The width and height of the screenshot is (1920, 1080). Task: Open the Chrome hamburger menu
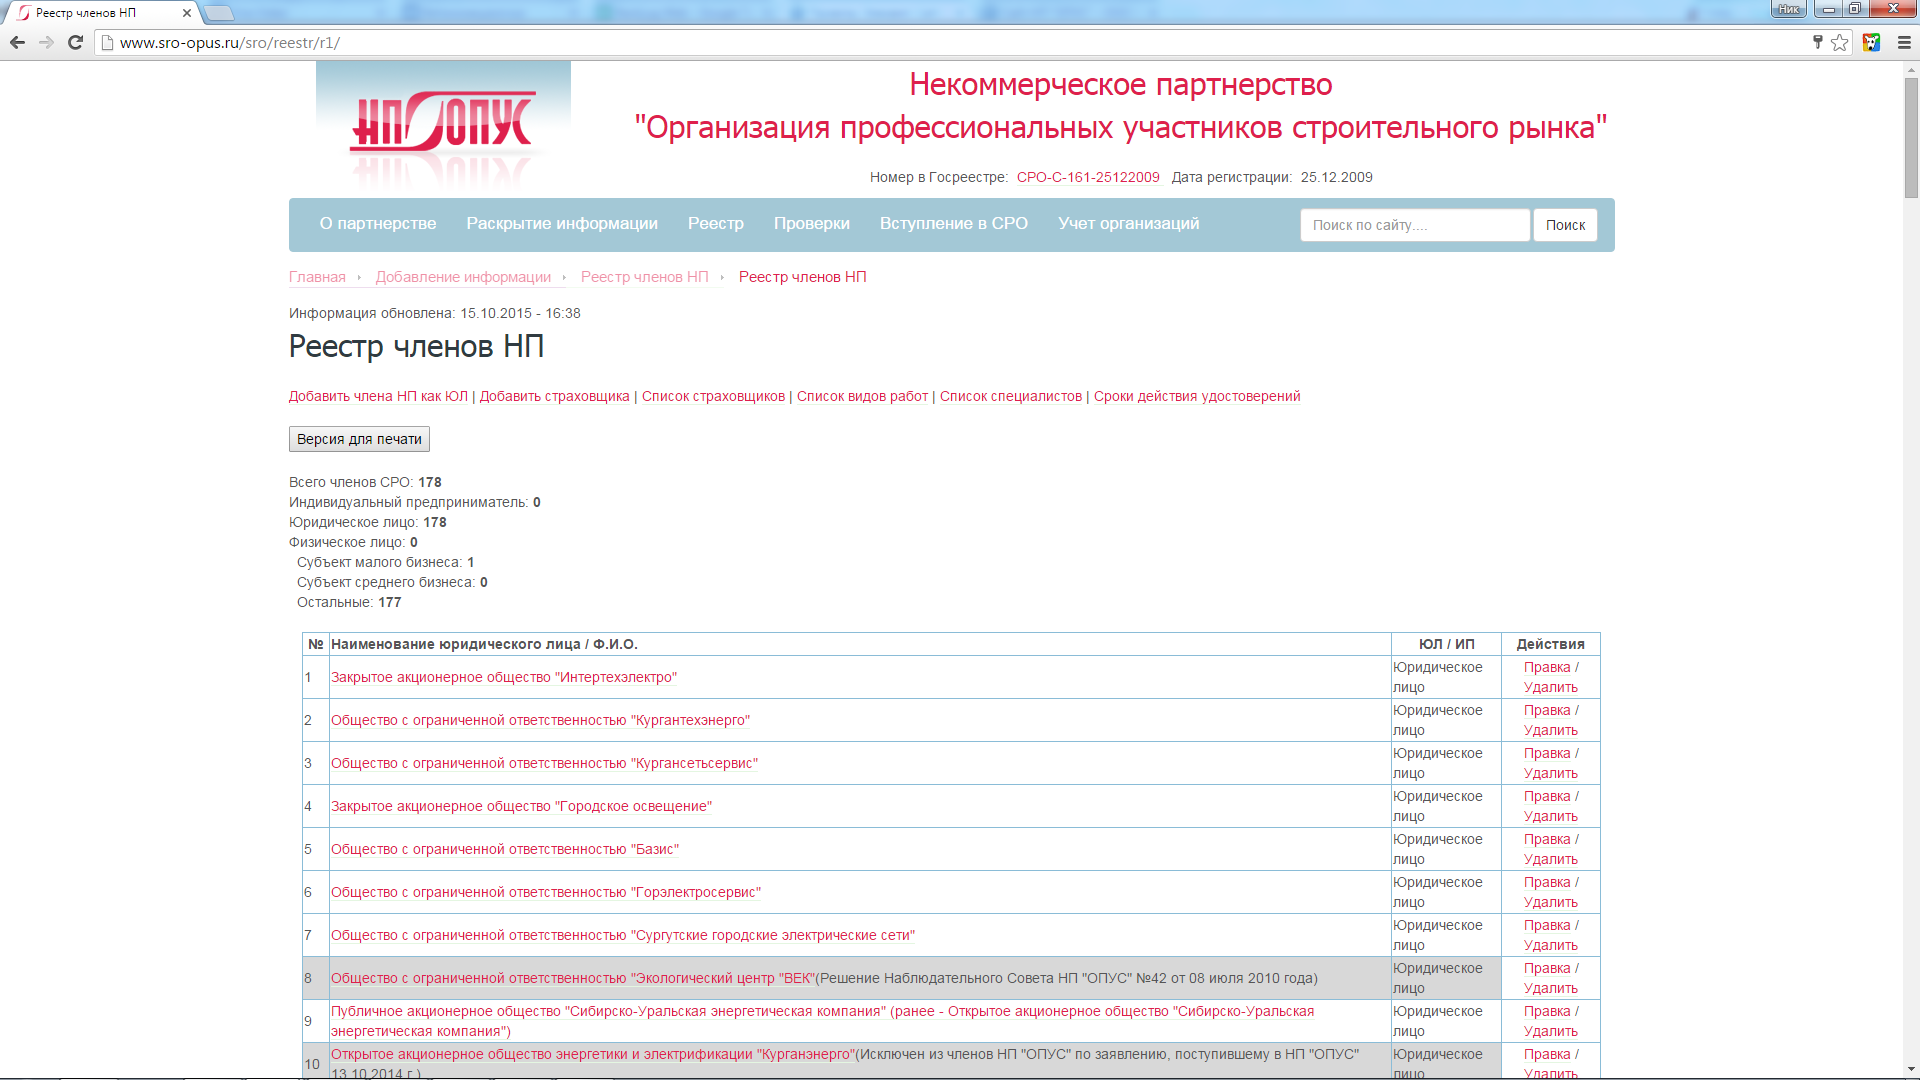pyautogui.click(x=1904, y=43)
